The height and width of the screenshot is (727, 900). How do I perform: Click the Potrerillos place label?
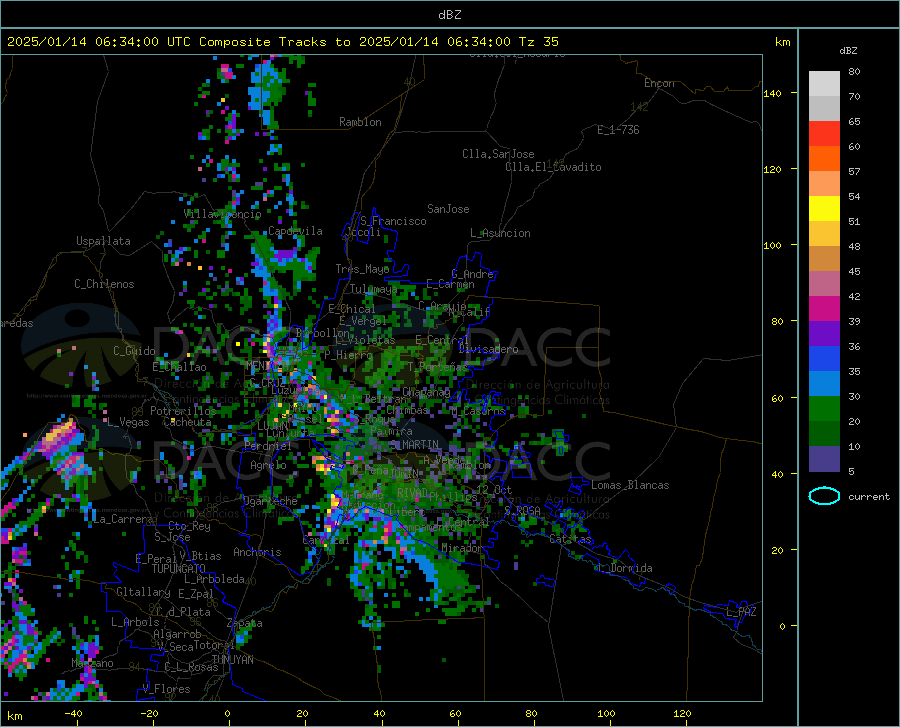[183, 411]
